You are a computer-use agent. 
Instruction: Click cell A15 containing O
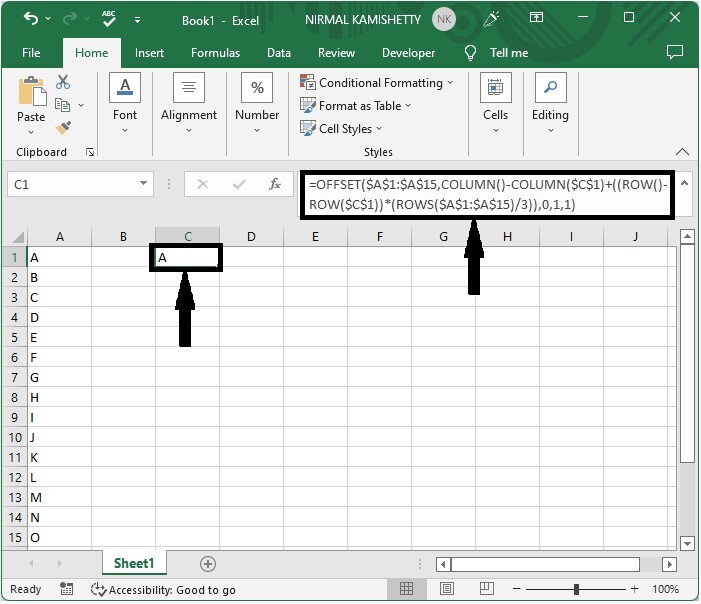(x=60, y=537)
